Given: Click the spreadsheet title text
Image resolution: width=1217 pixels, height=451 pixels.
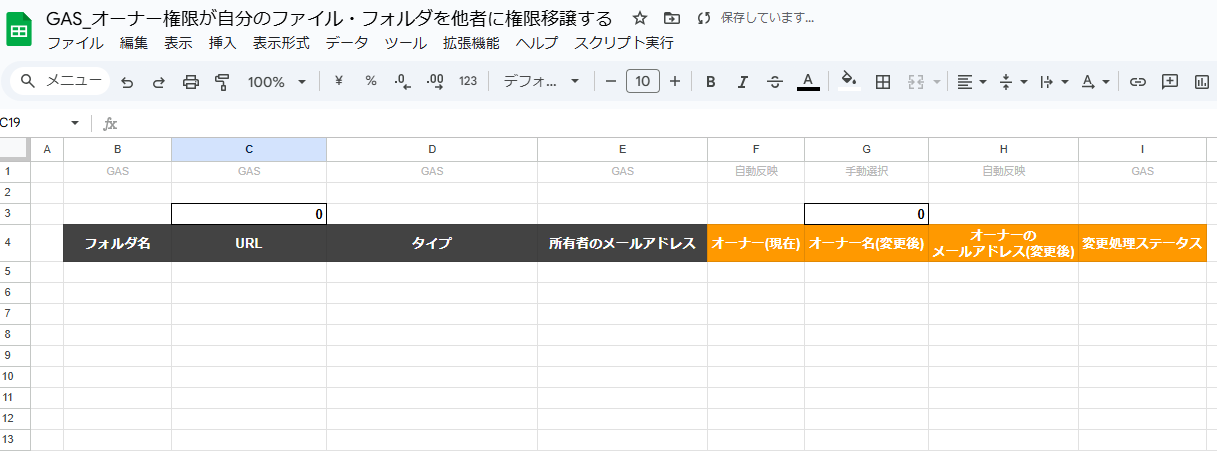Looking at the screenshot, I should pyautogui.click(x=329, y=18).
